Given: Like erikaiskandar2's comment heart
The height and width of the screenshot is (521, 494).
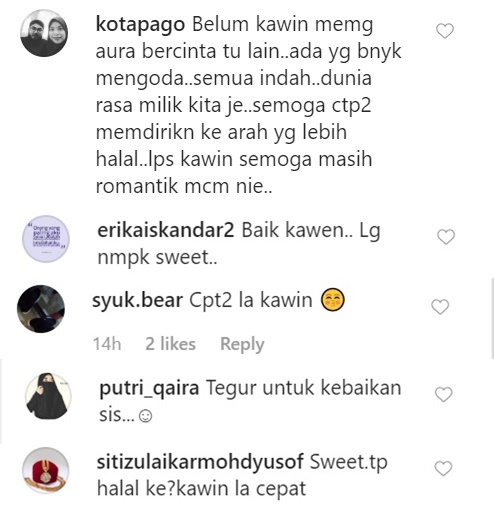Looking at the screenshot, I should [446, 237].
